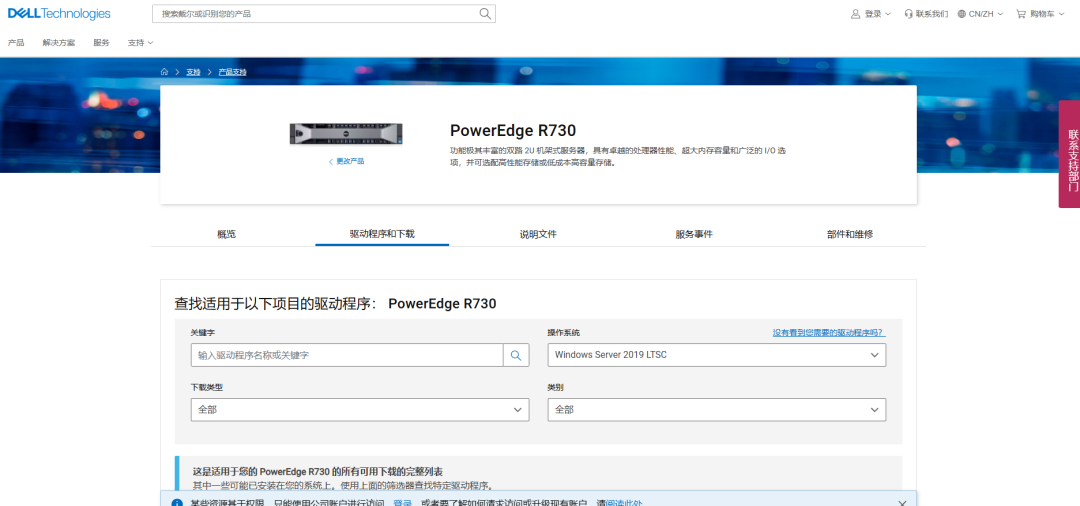The height and width of the screenshot is (506, 1080).
Task: Click the 阅读此处 link in bottom banner
Action: click(624, 503)
